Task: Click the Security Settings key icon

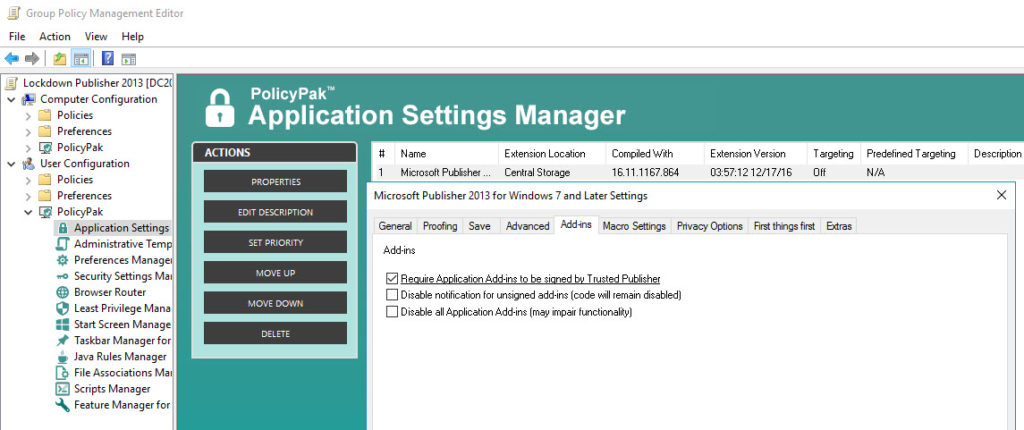Action: click(x=63, y=276)
